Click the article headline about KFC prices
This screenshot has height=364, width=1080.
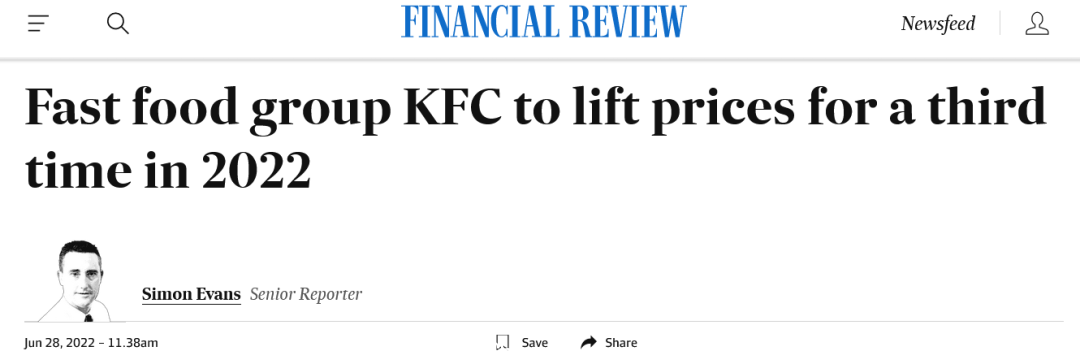[535, 140]
